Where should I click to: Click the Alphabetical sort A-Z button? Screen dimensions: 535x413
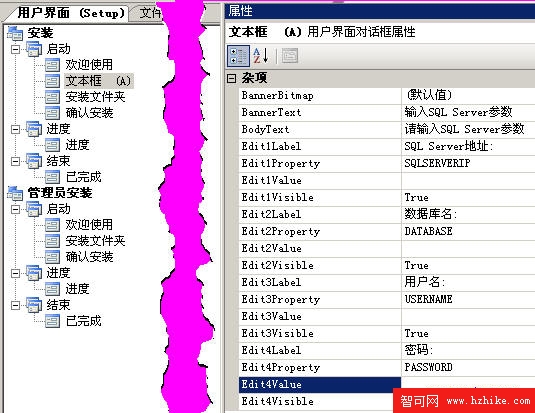coord(261,56)
